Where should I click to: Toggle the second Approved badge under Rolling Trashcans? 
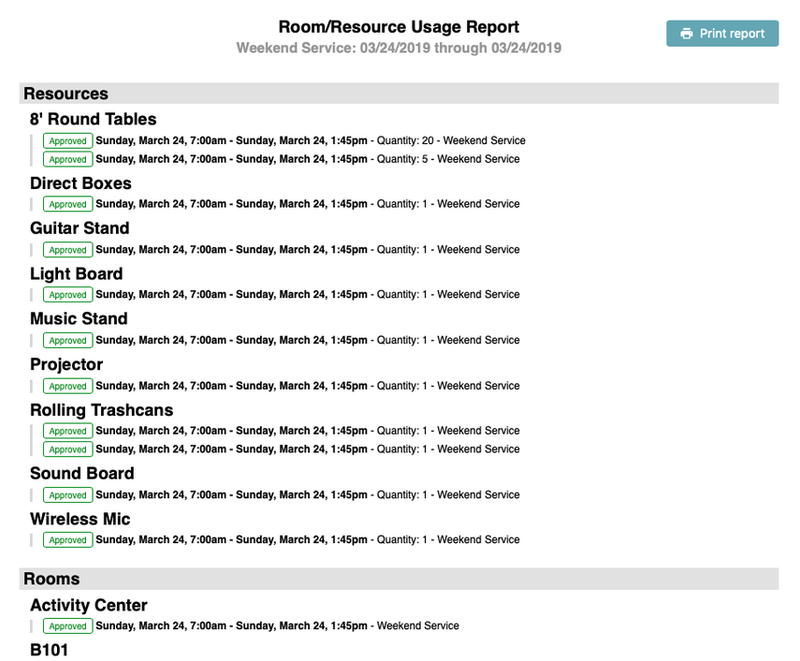click(x=67, y=448)
